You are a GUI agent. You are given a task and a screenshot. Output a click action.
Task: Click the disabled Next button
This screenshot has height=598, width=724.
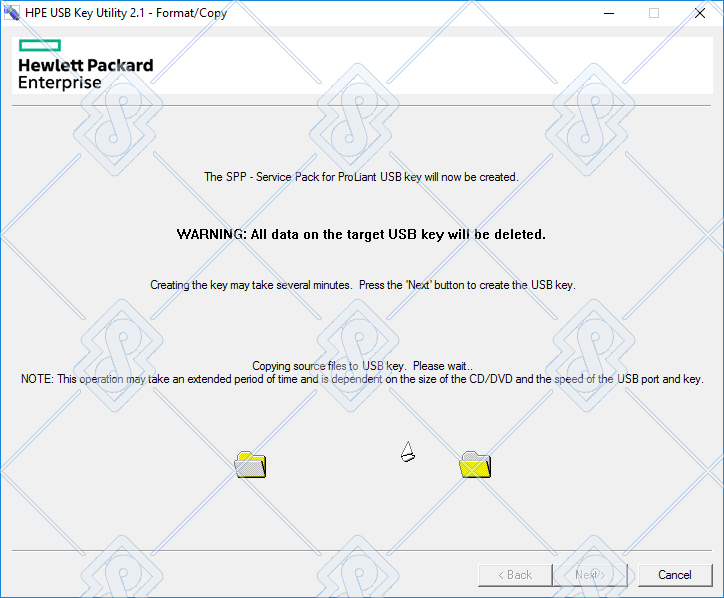pos(590,575)
